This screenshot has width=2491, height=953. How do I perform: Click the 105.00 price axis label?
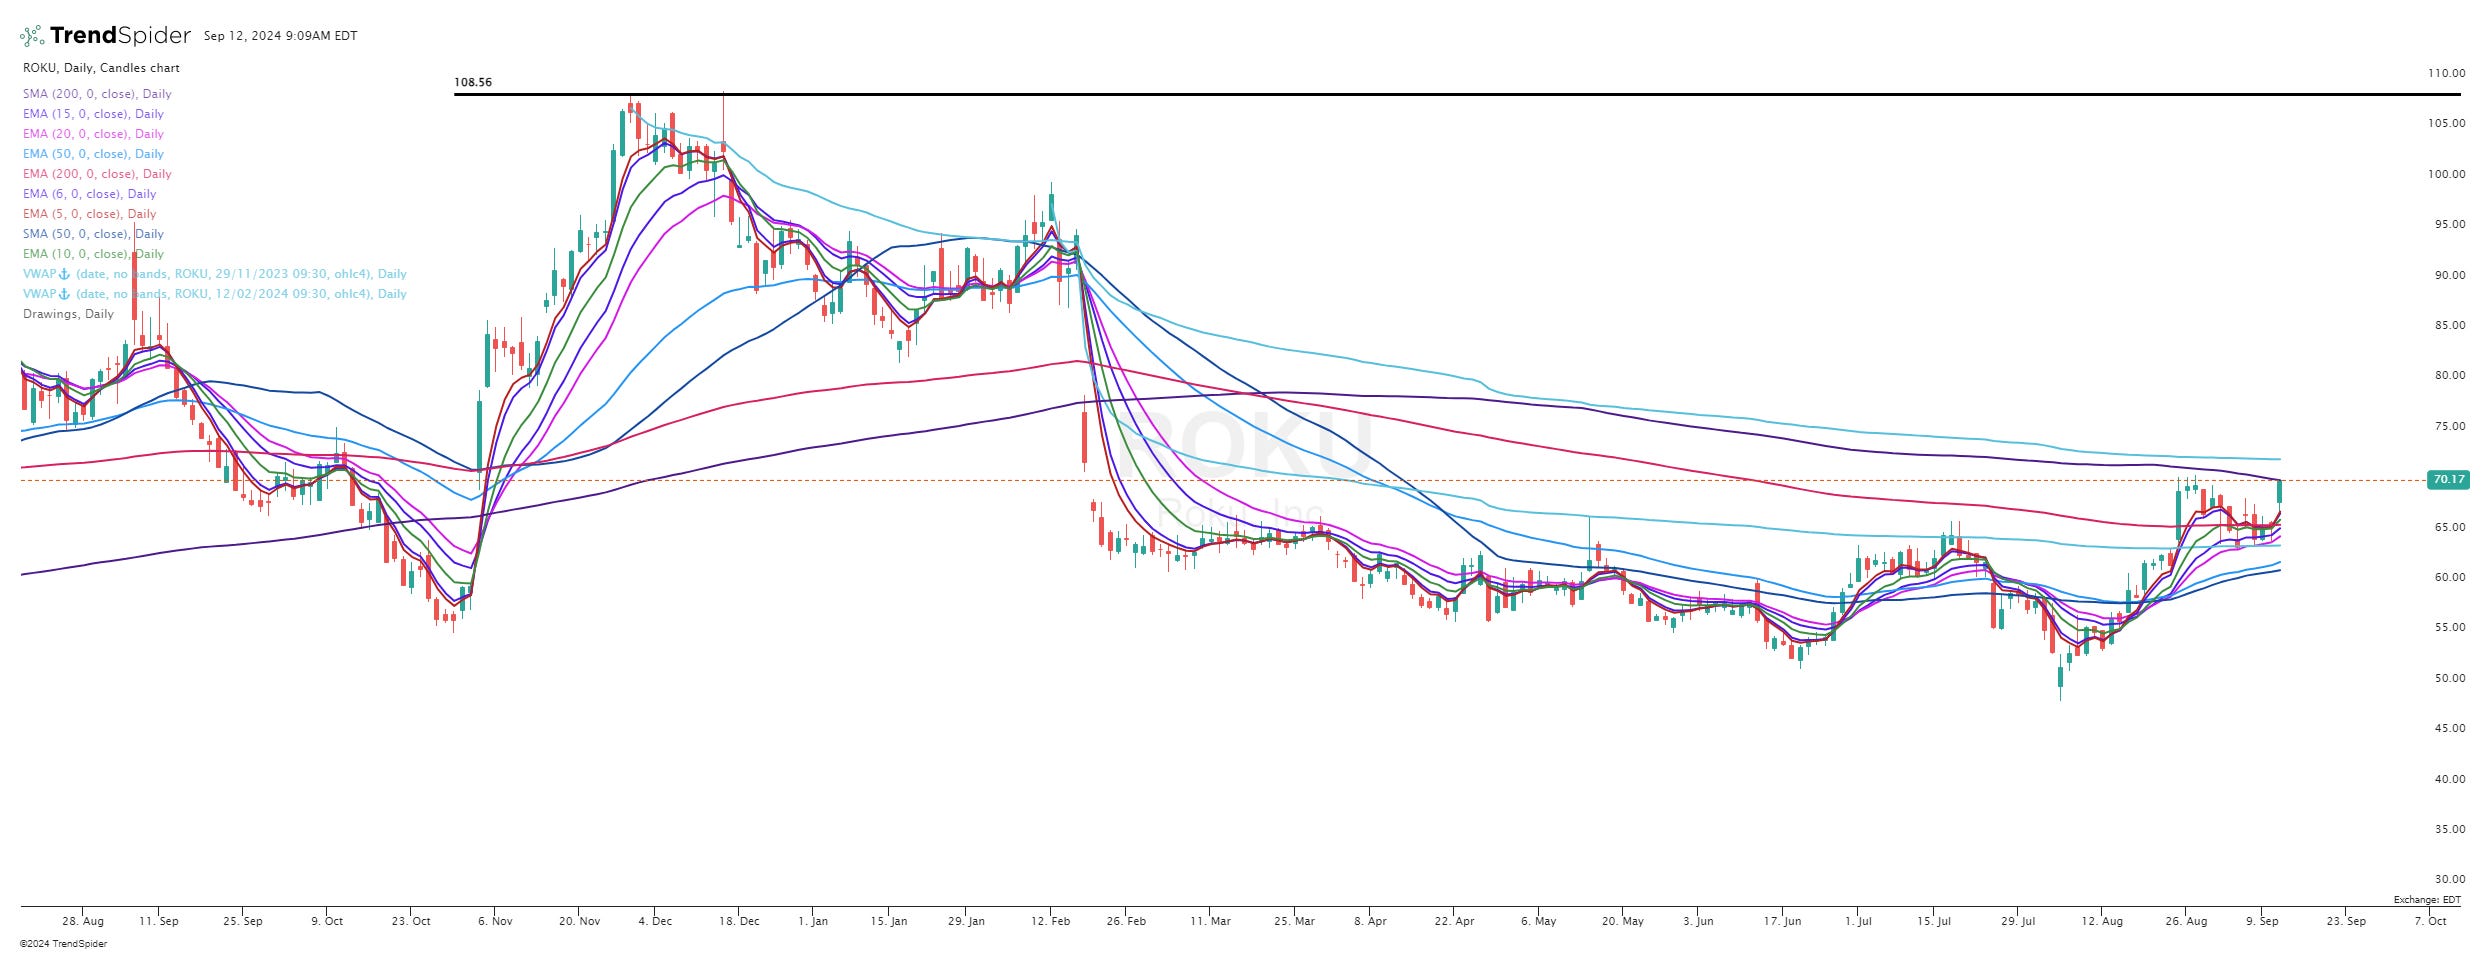pos(2446,123)
